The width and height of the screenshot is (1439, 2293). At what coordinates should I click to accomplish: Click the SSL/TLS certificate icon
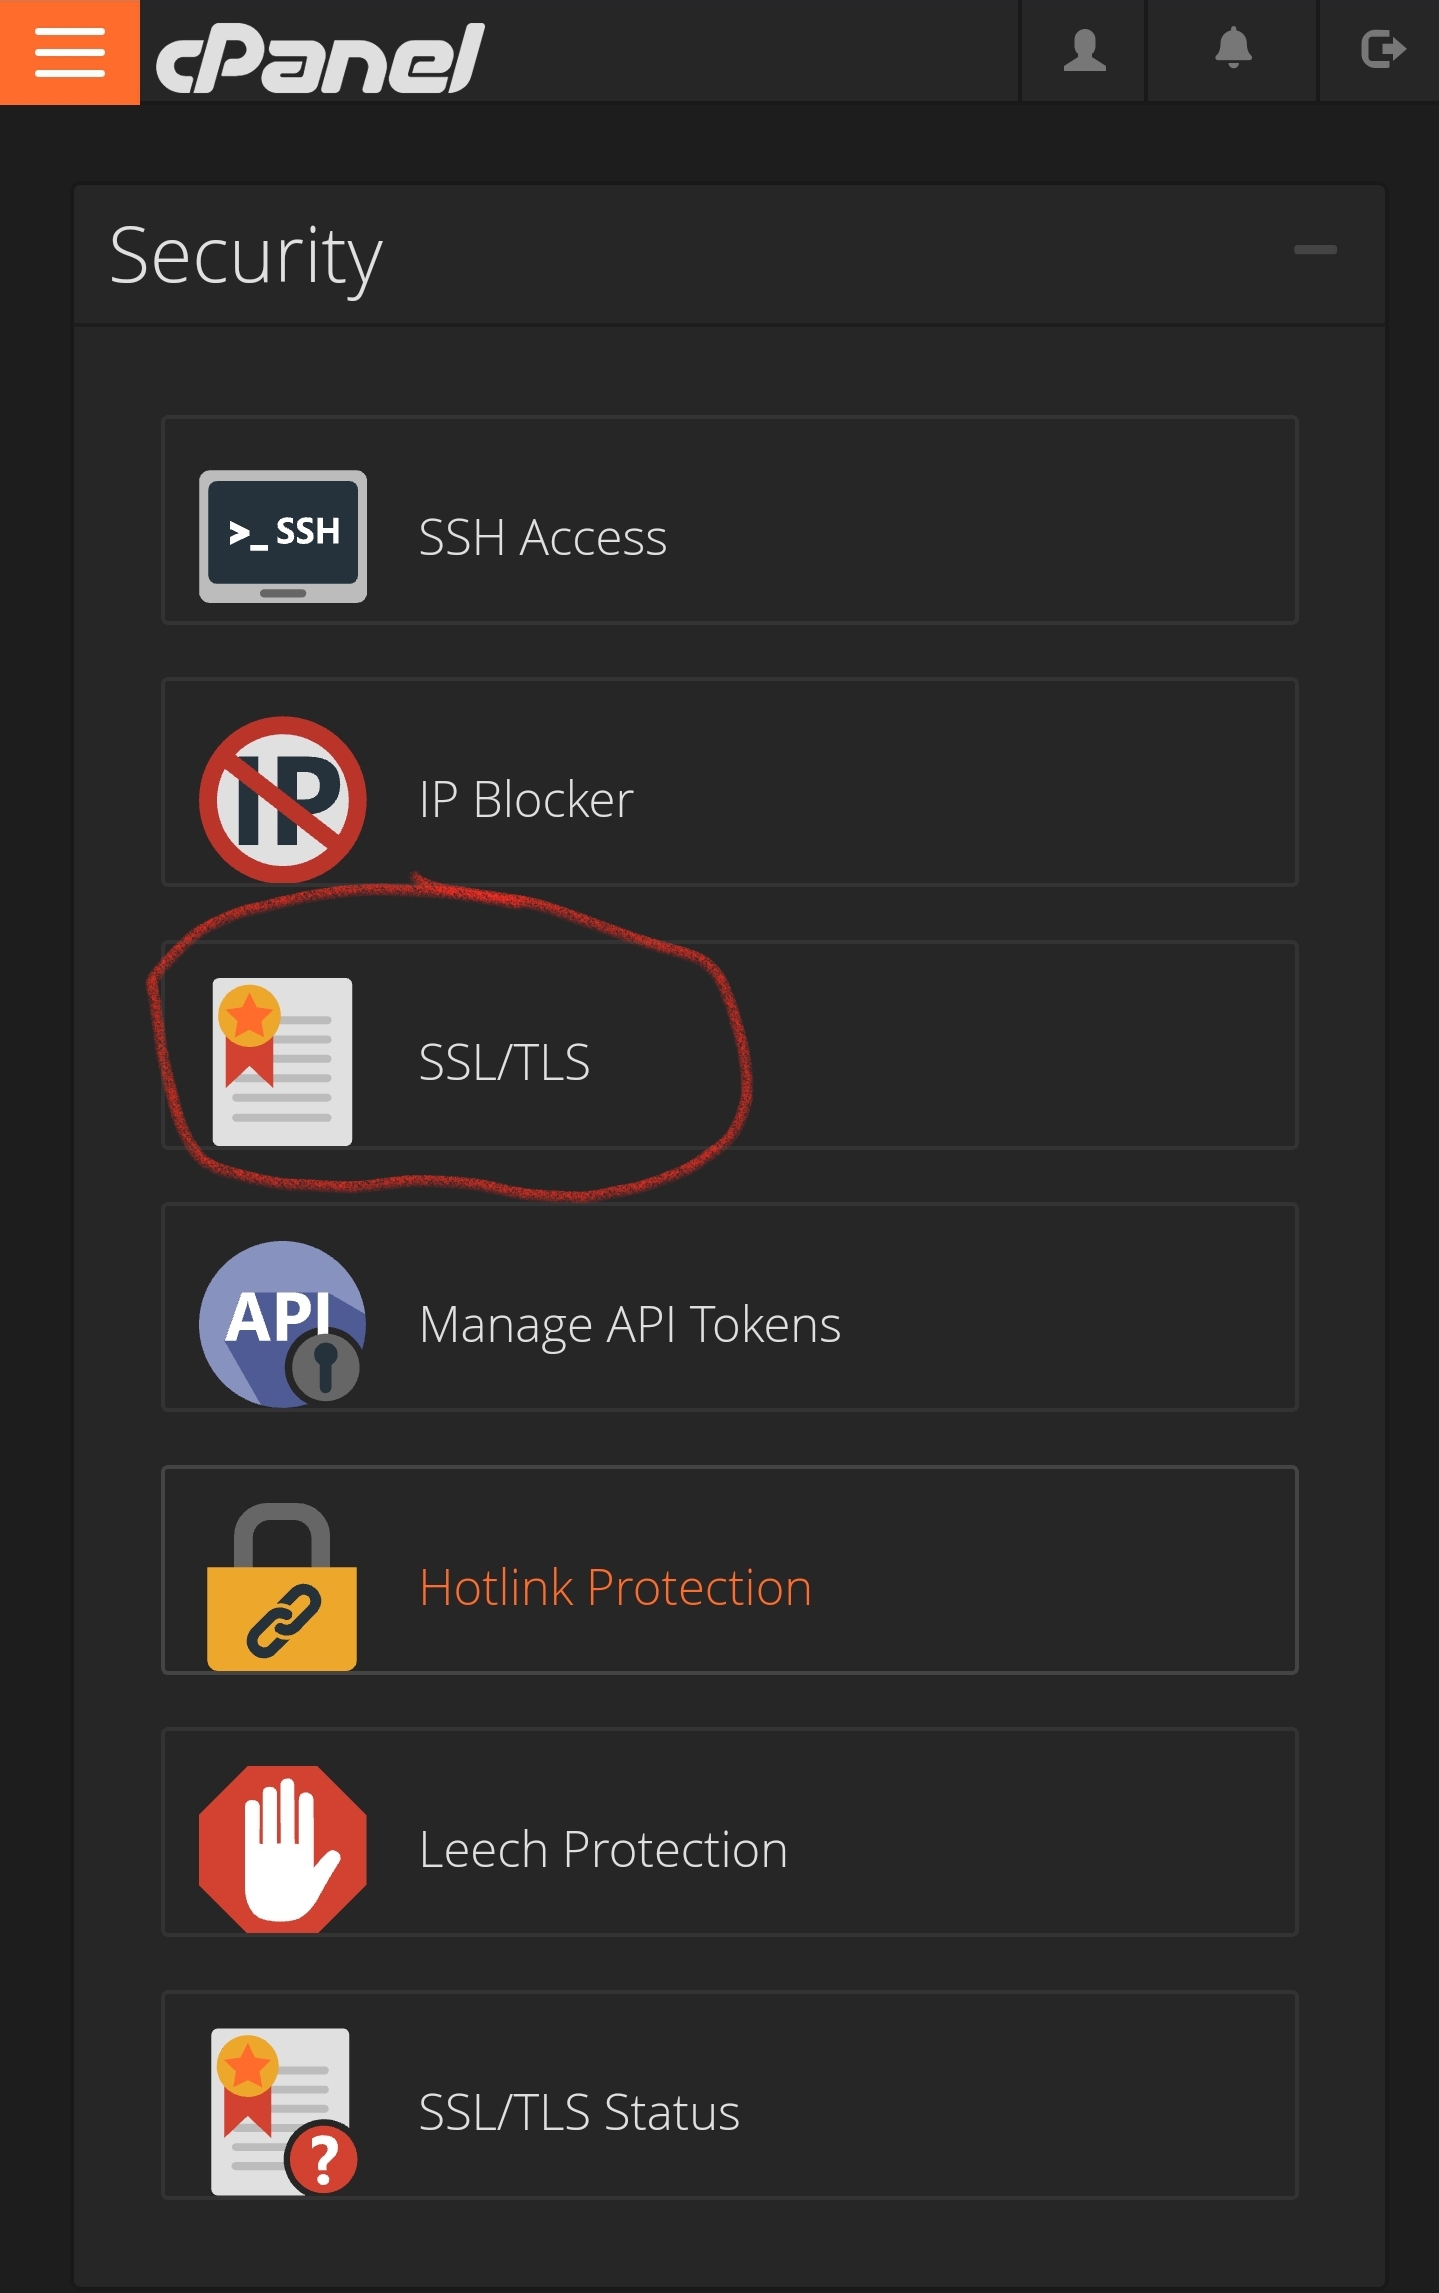282,1061
